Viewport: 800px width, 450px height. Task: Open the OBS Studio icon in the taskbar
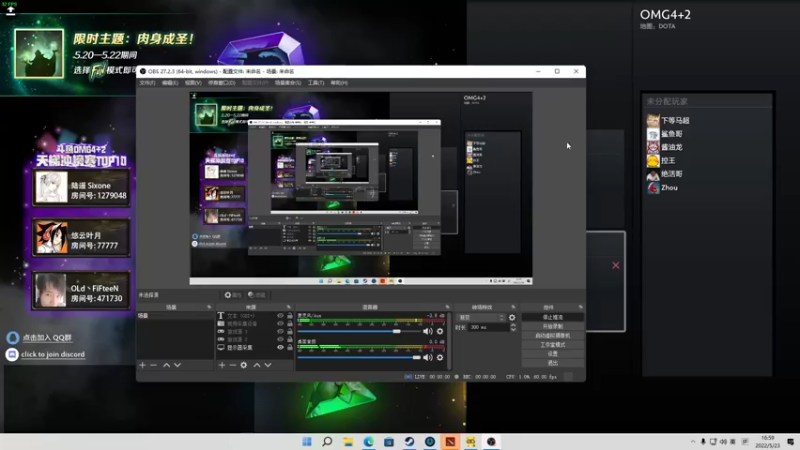491,441
